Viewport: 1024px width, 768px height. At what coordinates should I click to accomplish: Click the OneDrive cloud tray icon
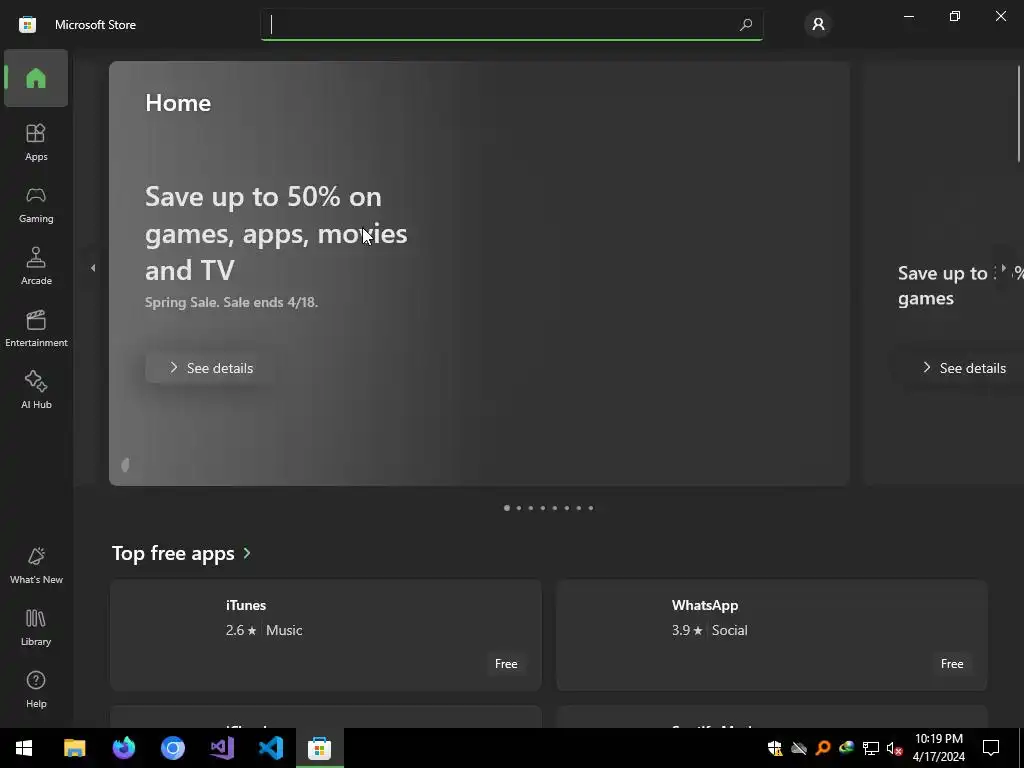coord(799,748)
